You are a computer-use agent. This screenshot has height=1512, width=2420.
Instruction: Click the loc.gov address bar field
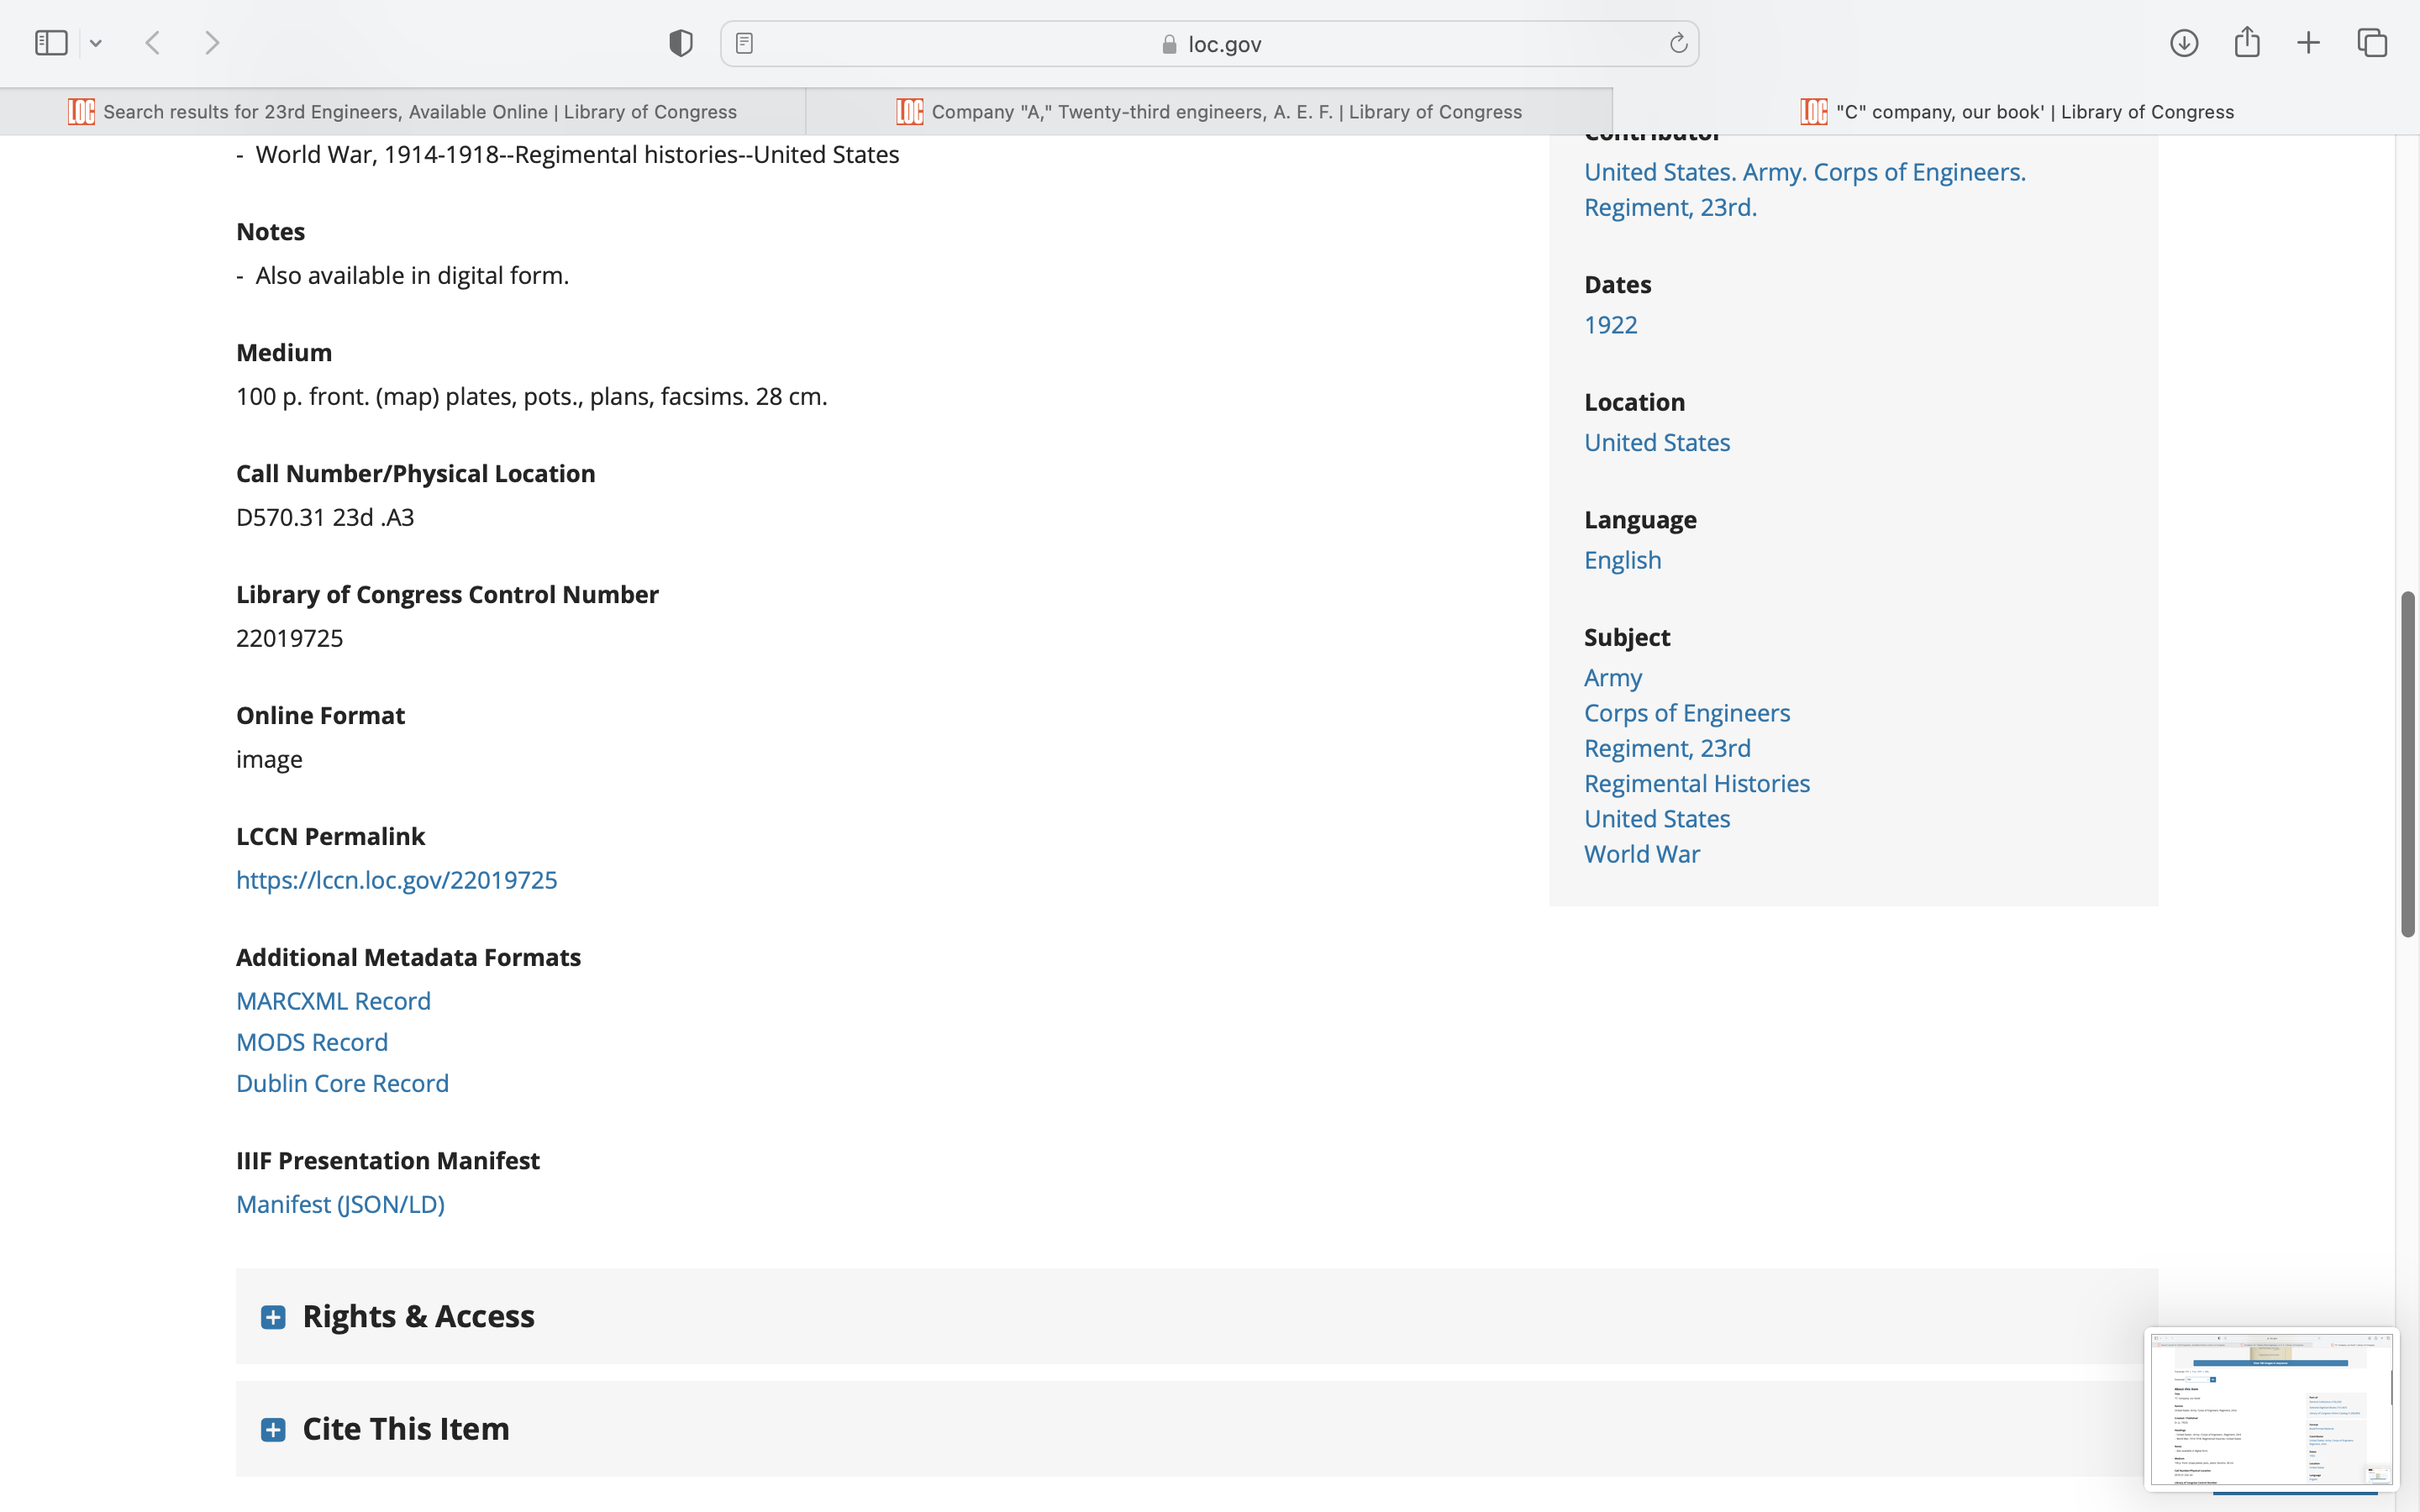(x=1210, y=44)
